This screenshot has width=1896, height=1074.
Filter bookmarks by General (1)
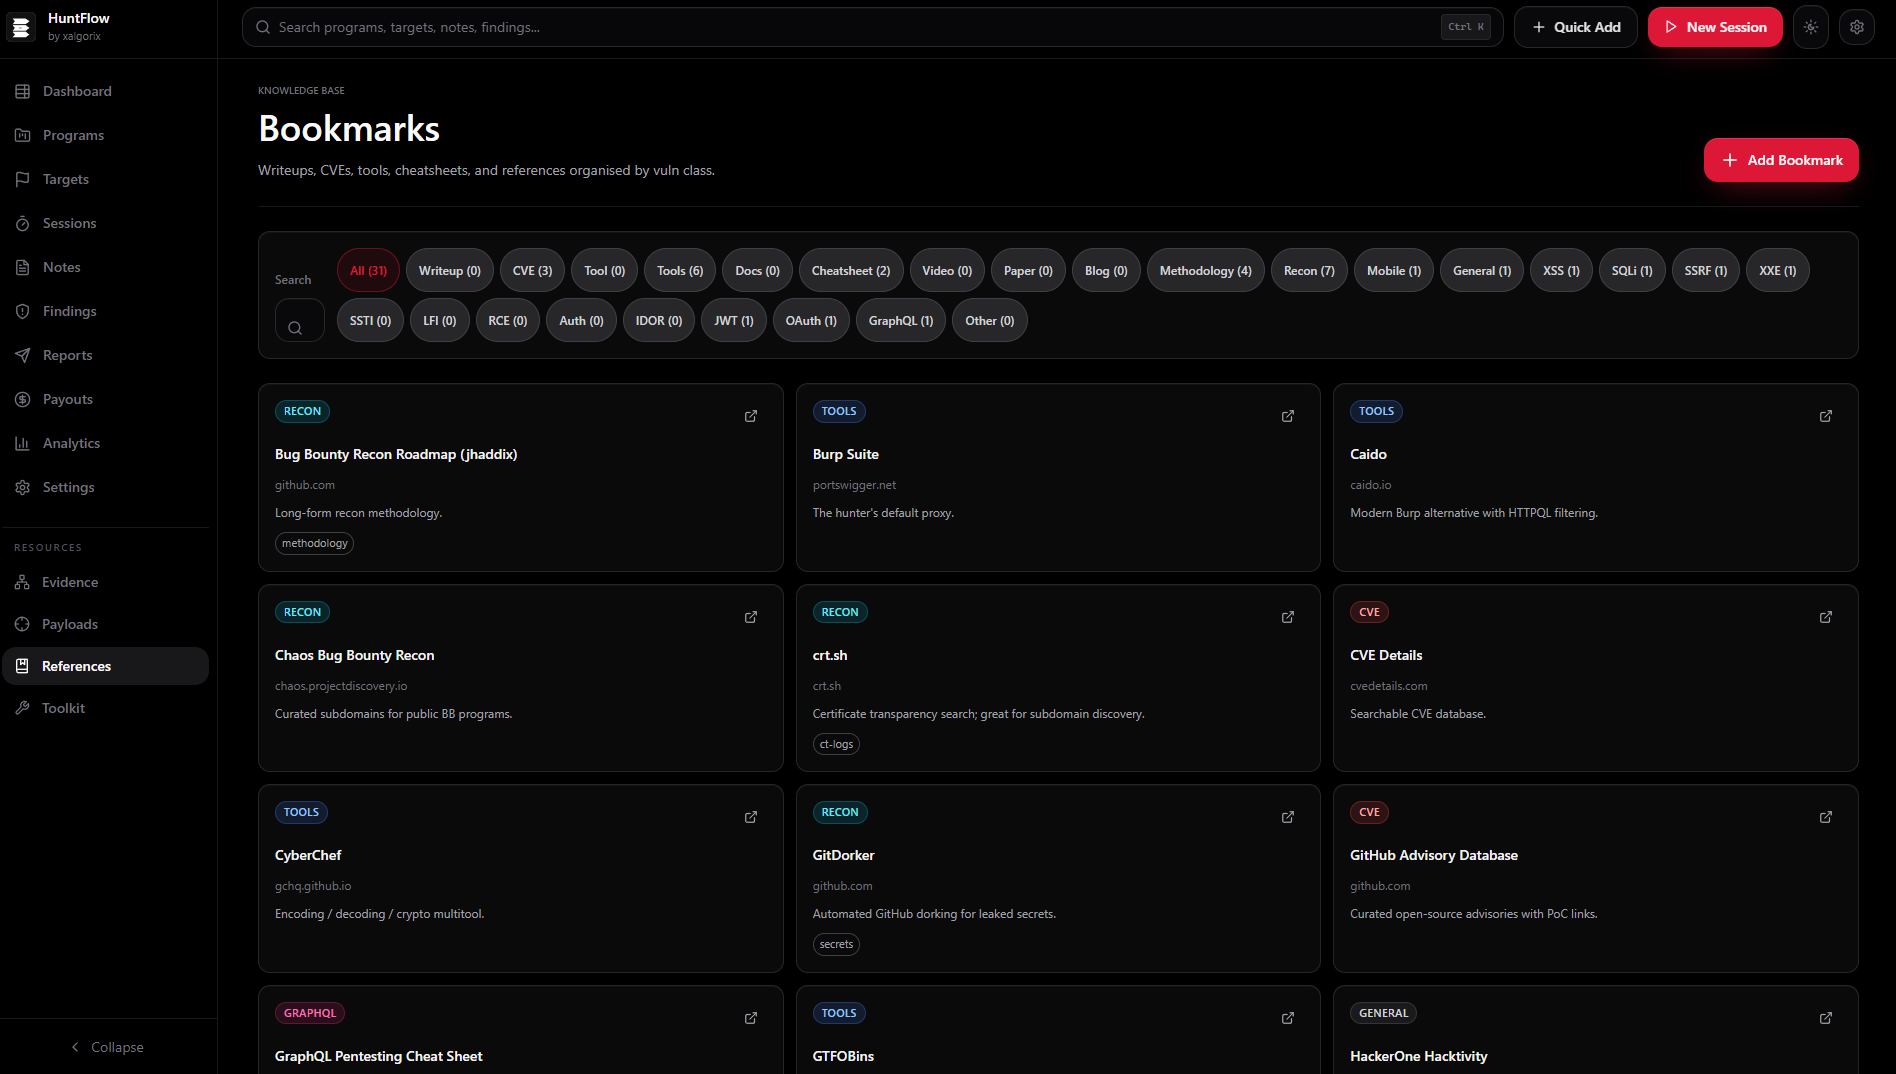1482,270
